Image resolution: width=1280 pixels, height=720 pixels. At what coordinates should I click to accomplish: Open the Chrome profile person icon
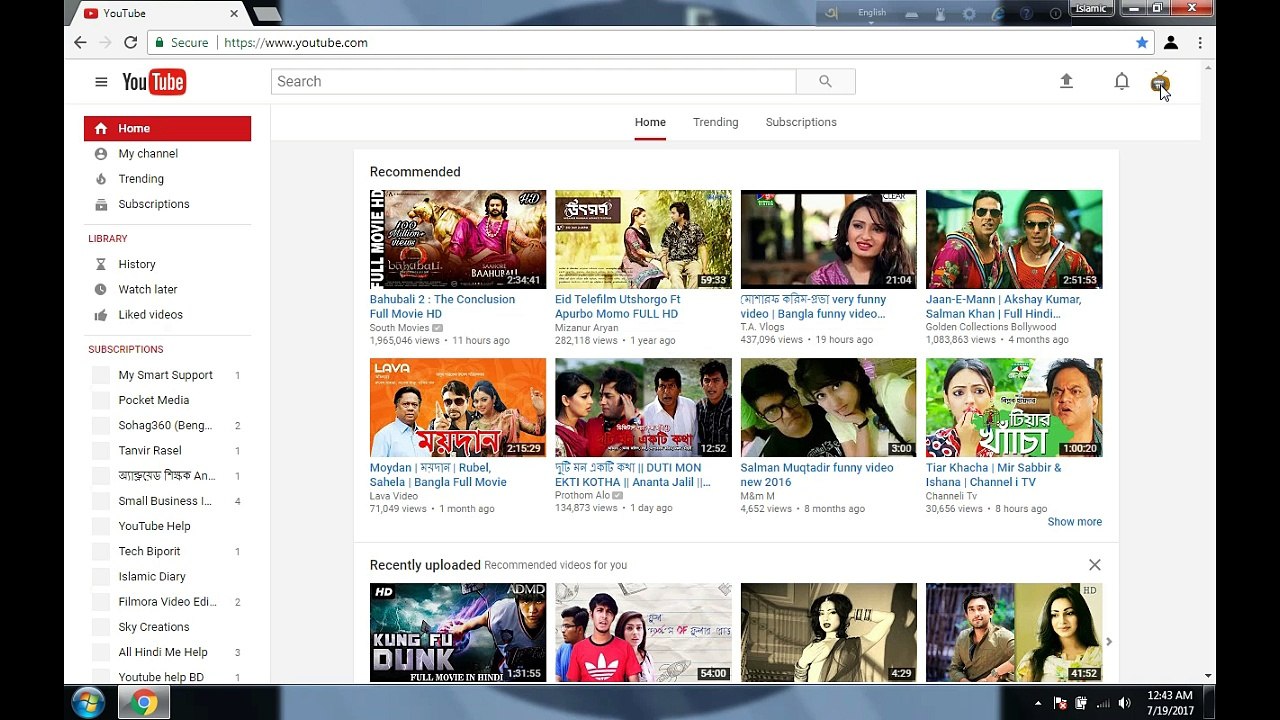(x=1171, y=43)
